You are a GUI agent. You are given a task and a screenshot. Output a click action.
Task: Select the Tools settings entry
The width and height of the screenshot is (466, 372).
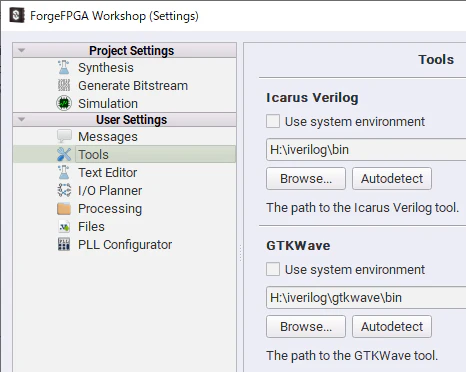[x=93, y=155]
